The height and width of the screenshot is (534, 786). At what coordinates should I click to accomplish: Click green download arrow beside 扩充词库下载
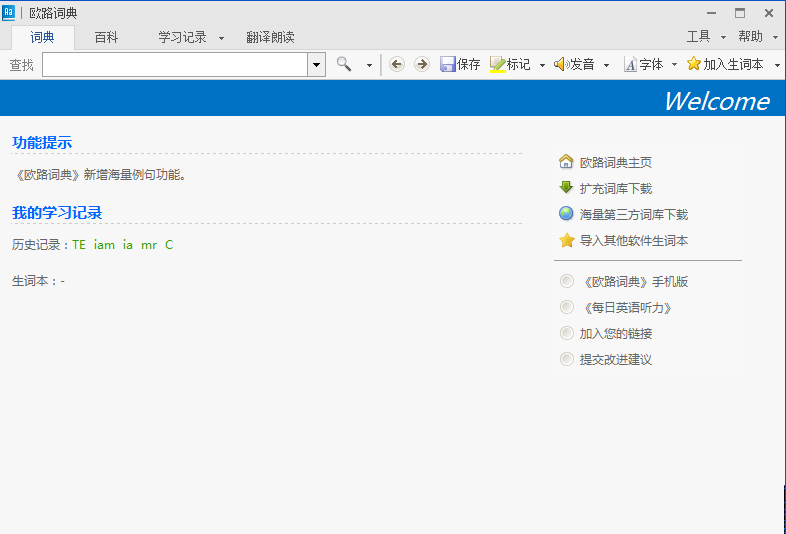pos(566,188)
